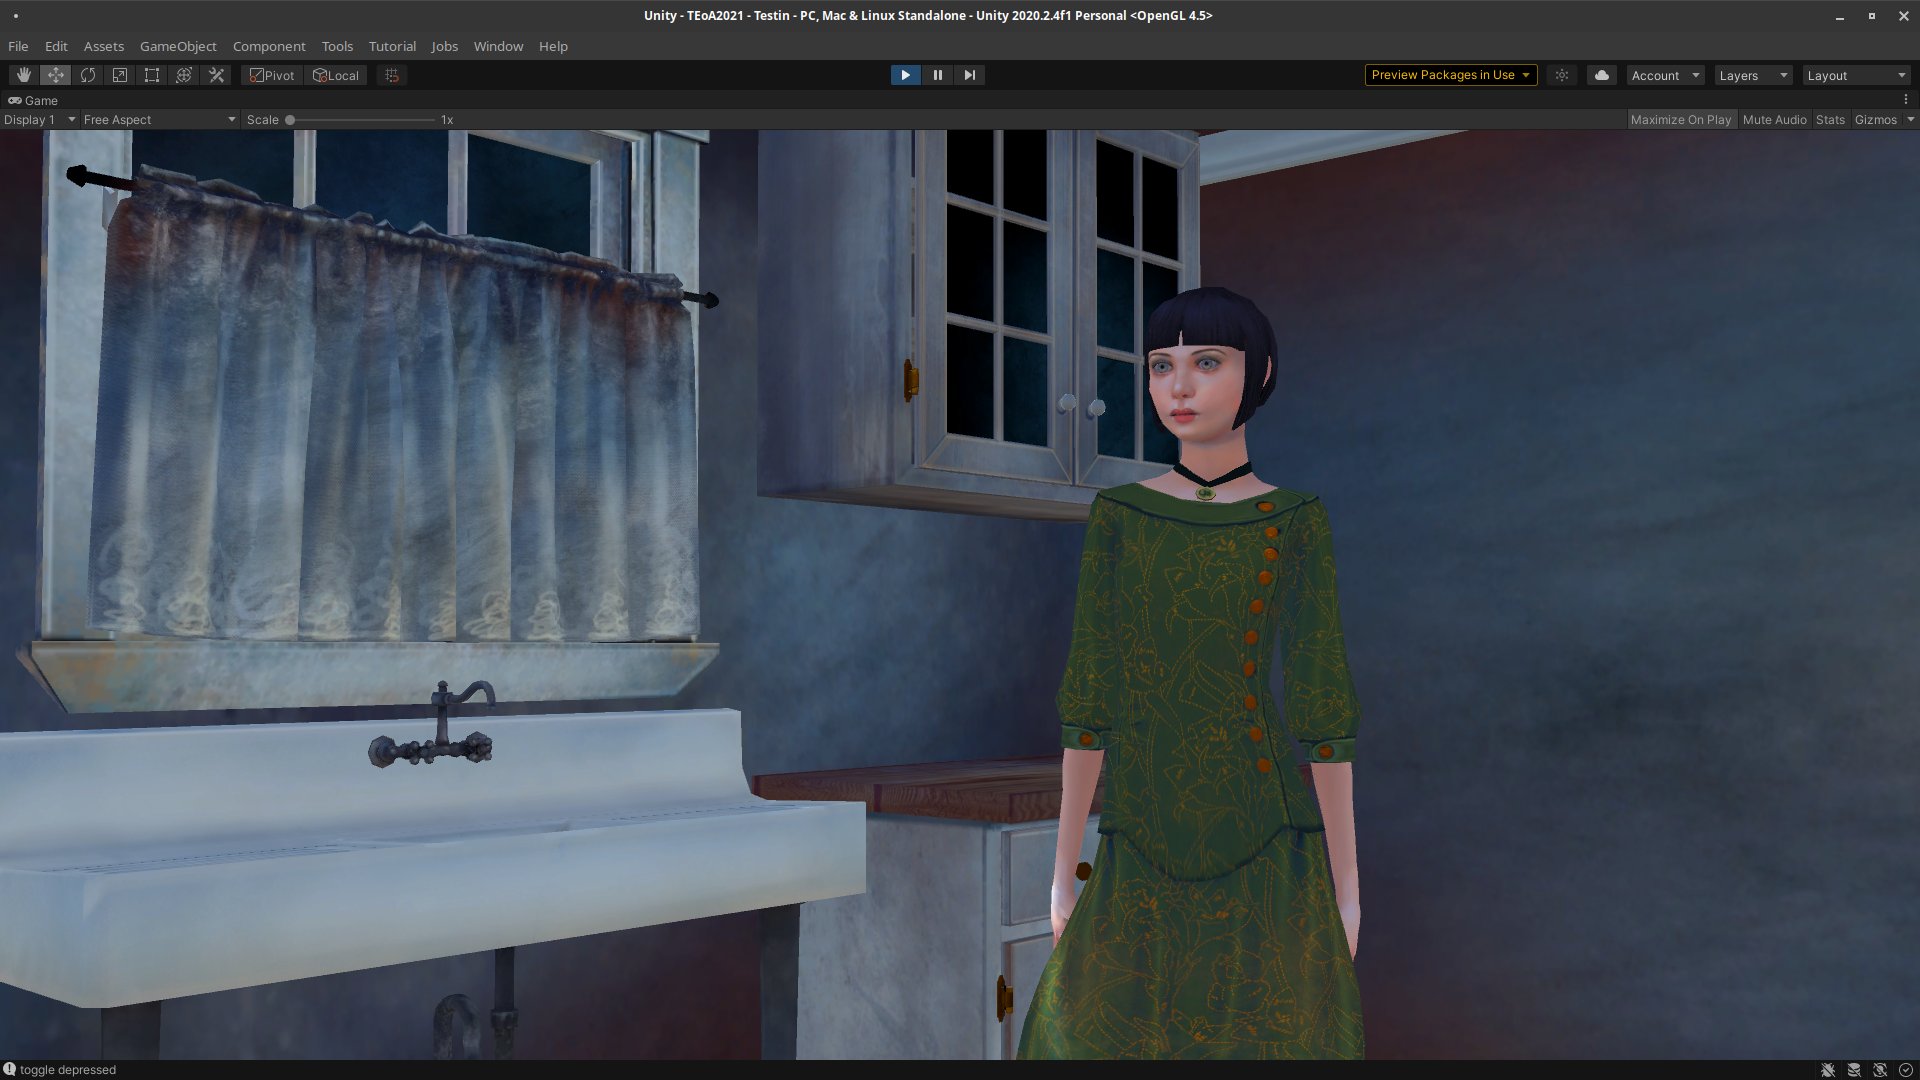The image size is (1920, 1080).
Task: Select the combined Transform tool
Action: pyautogui.click(x=184, y=75)
